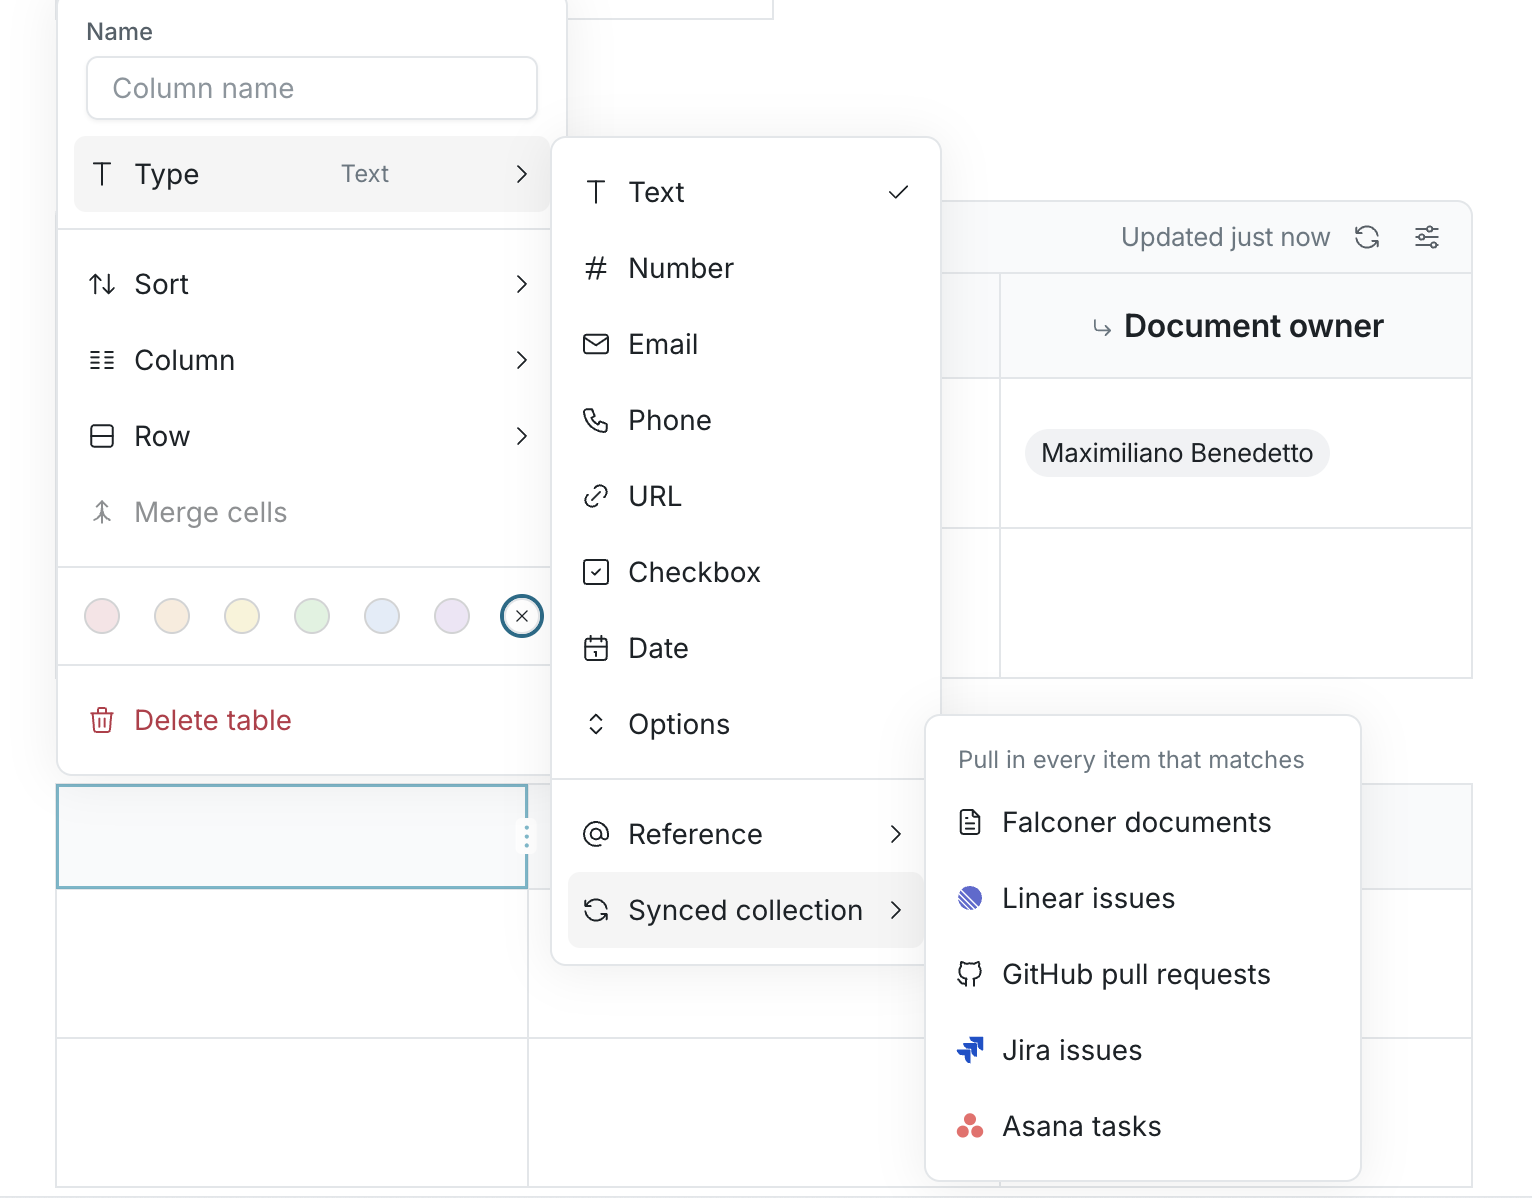Click the GitHub pull requests logo icon
The image size is (1532, 1198).
coord(970,974)
